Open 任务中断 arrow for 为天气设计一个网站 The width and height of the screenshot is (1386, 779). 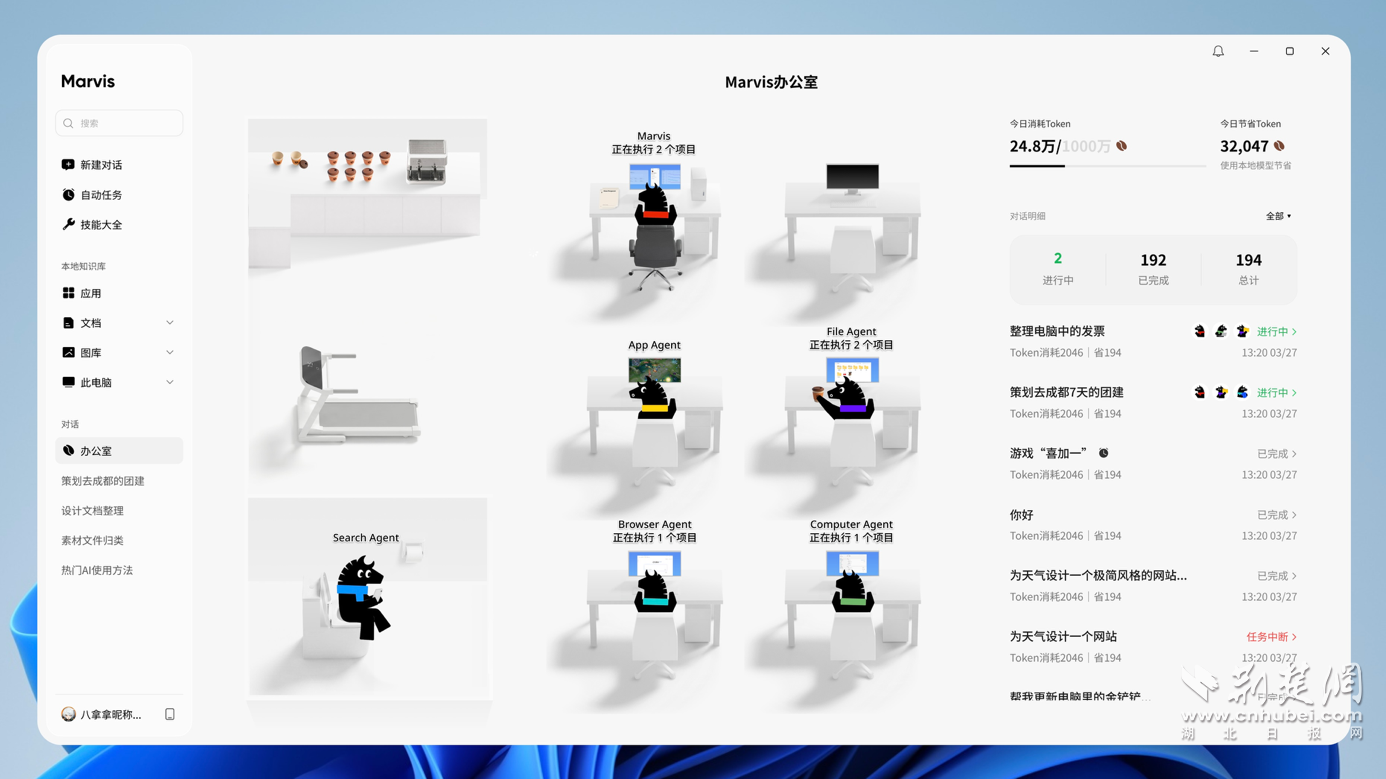coord(1294,637)
